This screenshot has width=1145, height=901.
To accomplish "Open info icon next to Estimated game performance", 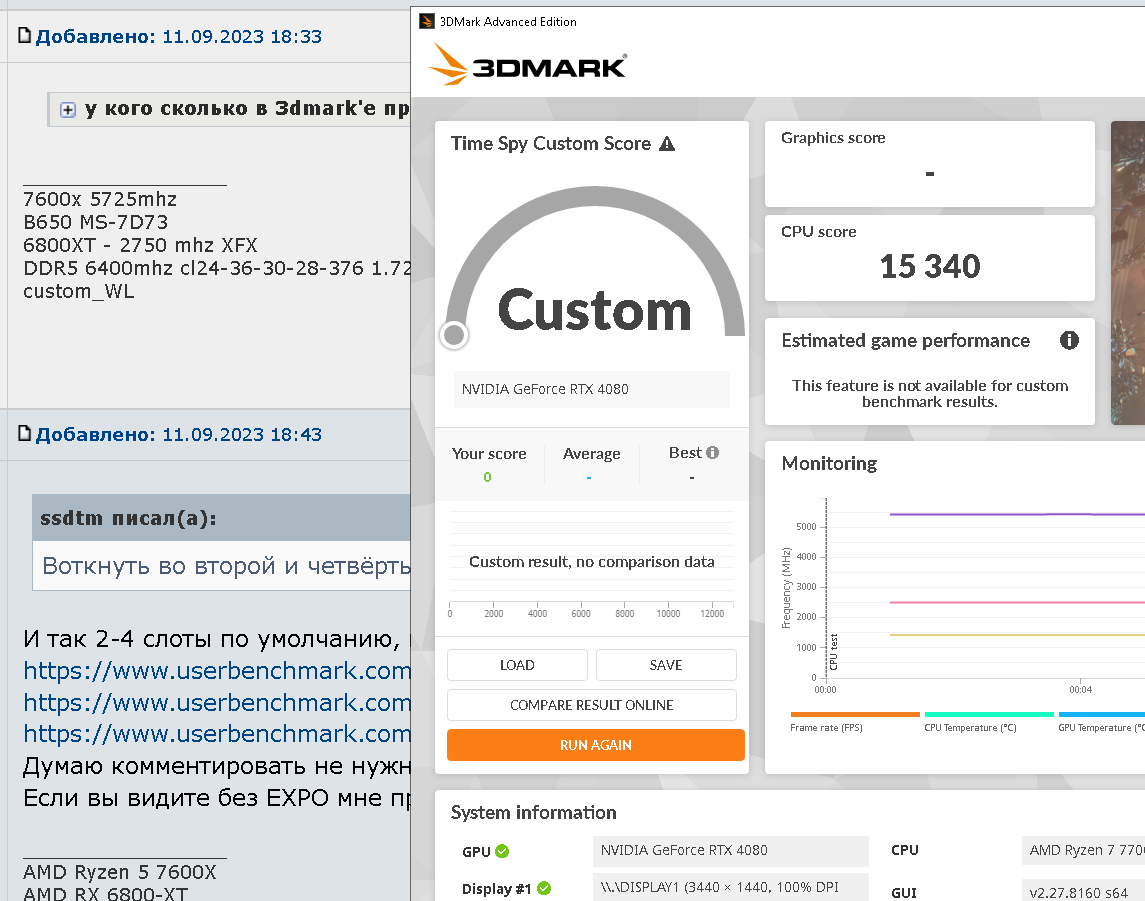I will (1069, 340).
